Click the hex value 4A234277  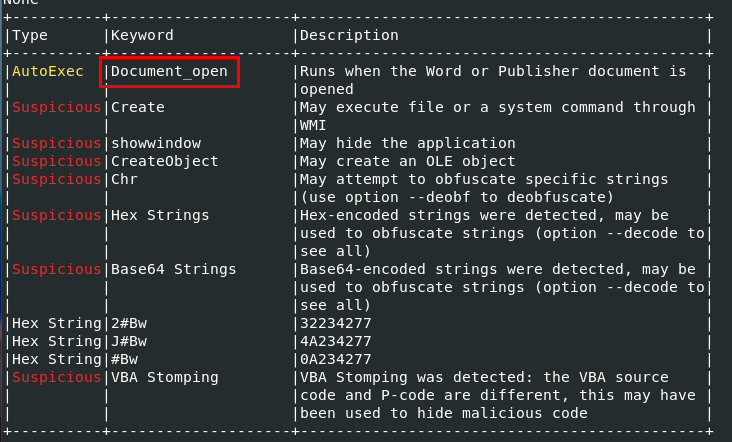(336, 342)
